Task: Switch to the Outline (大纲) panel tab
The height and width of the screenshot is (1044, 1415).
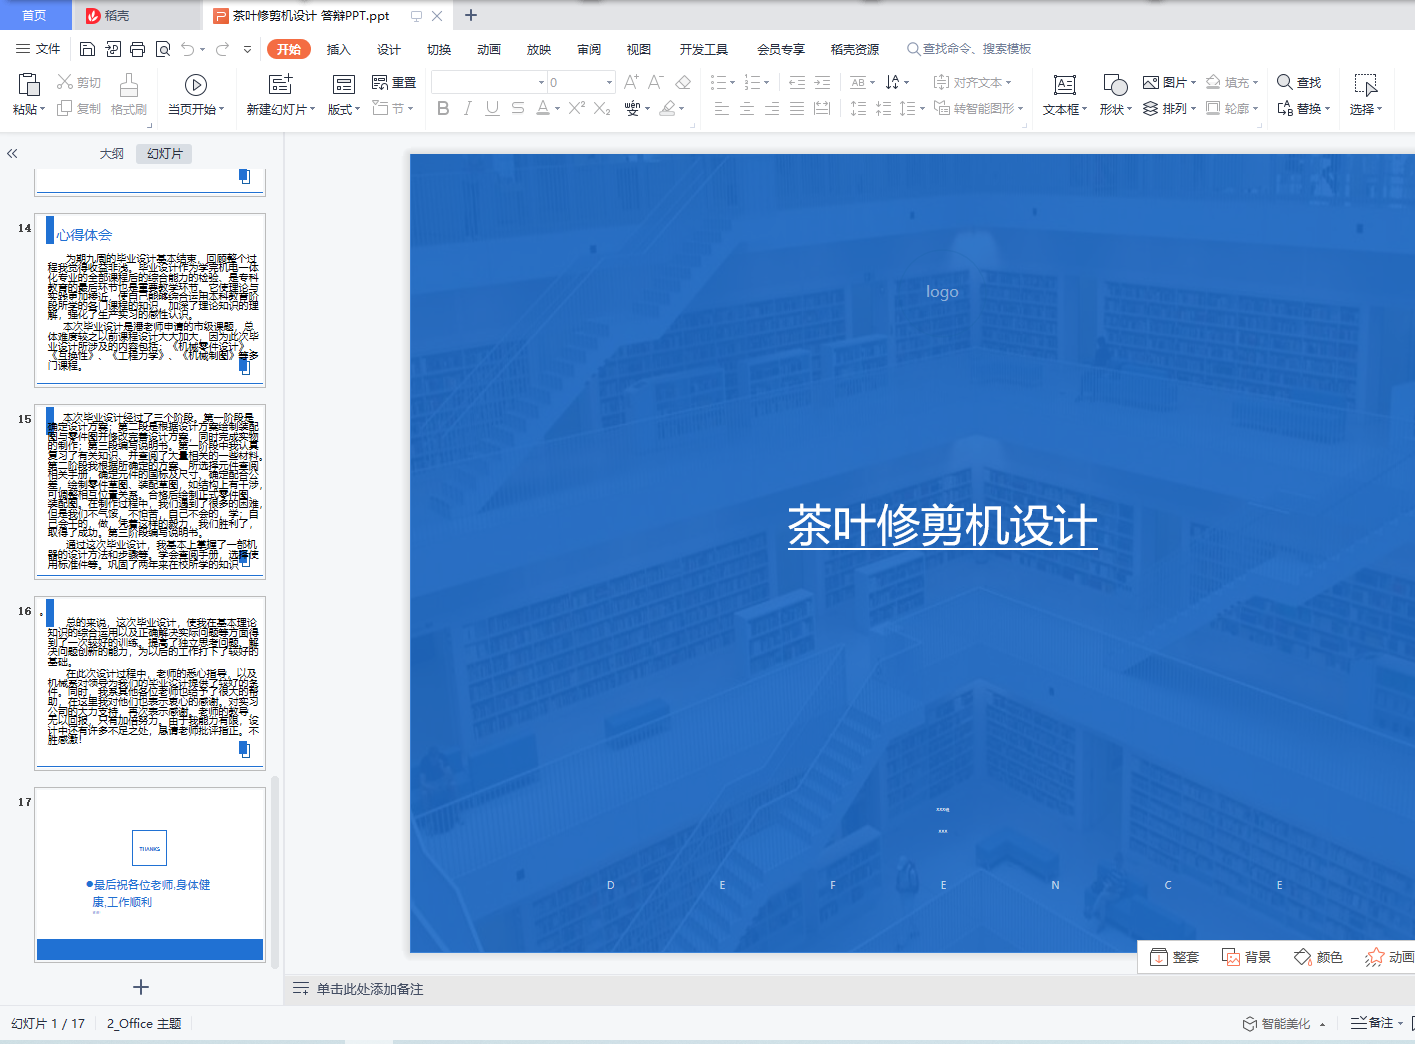Action: pos(112,153)
